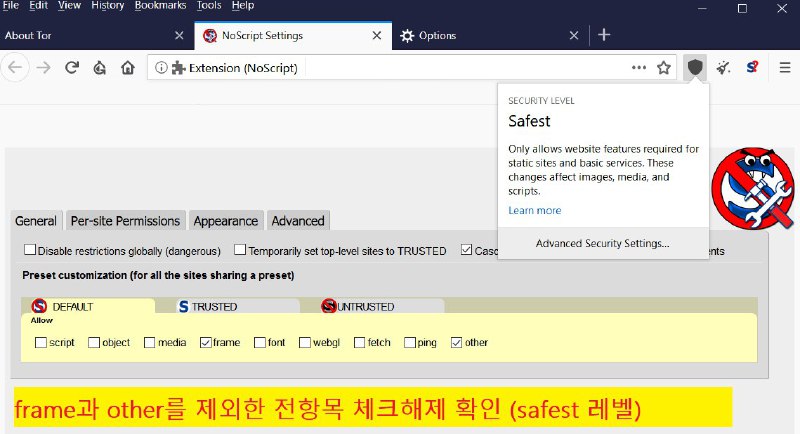Open the Edit menu
Screen dimensions: 800x434
(38, 6)
